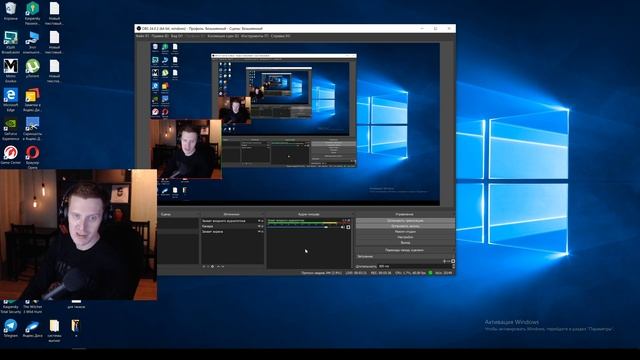The height and width of the screenshot is (360, 640).
Task: Open the yellow folder icon beside Yandex.Disk
Action: [54, 330]
